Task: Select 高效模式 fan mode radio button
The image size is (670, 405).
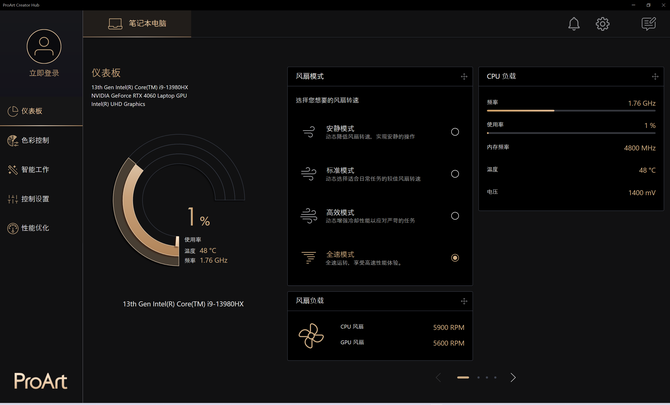Action: point(455,216)
